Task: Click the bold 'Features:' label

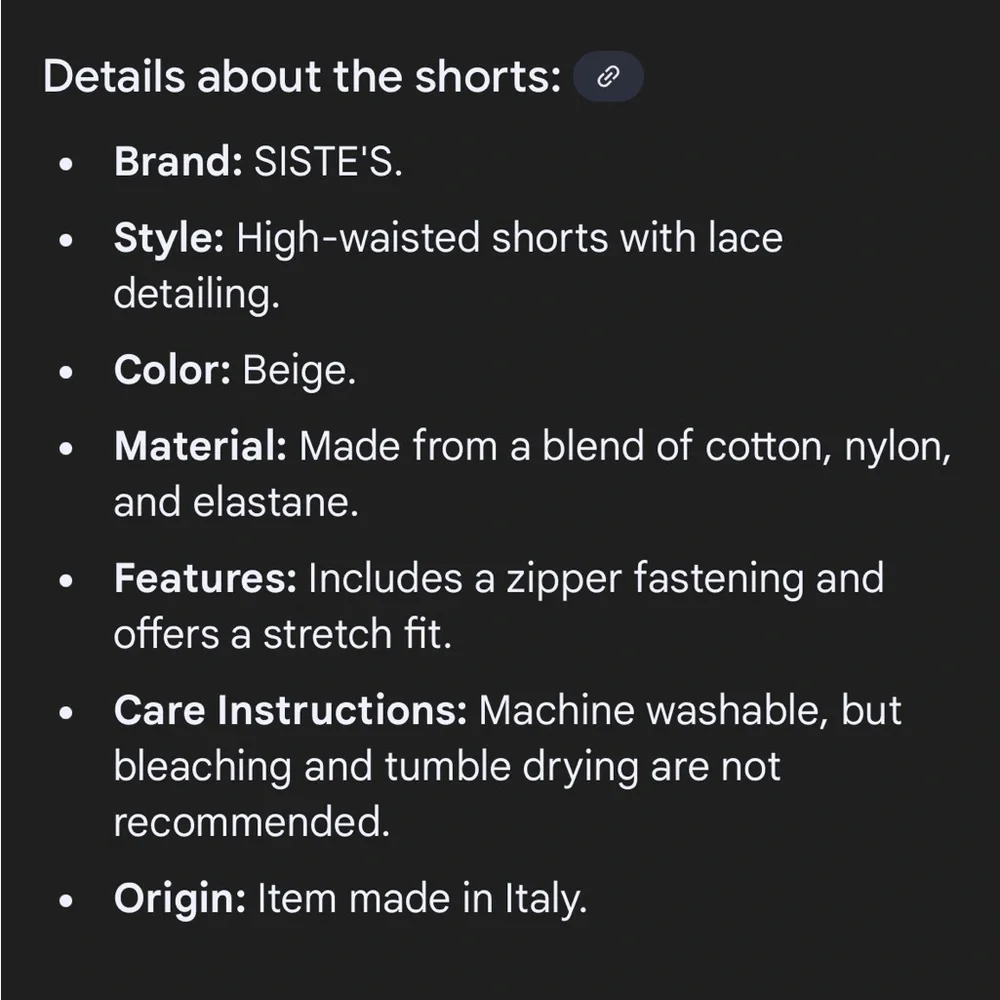Action: click(205, 578)
